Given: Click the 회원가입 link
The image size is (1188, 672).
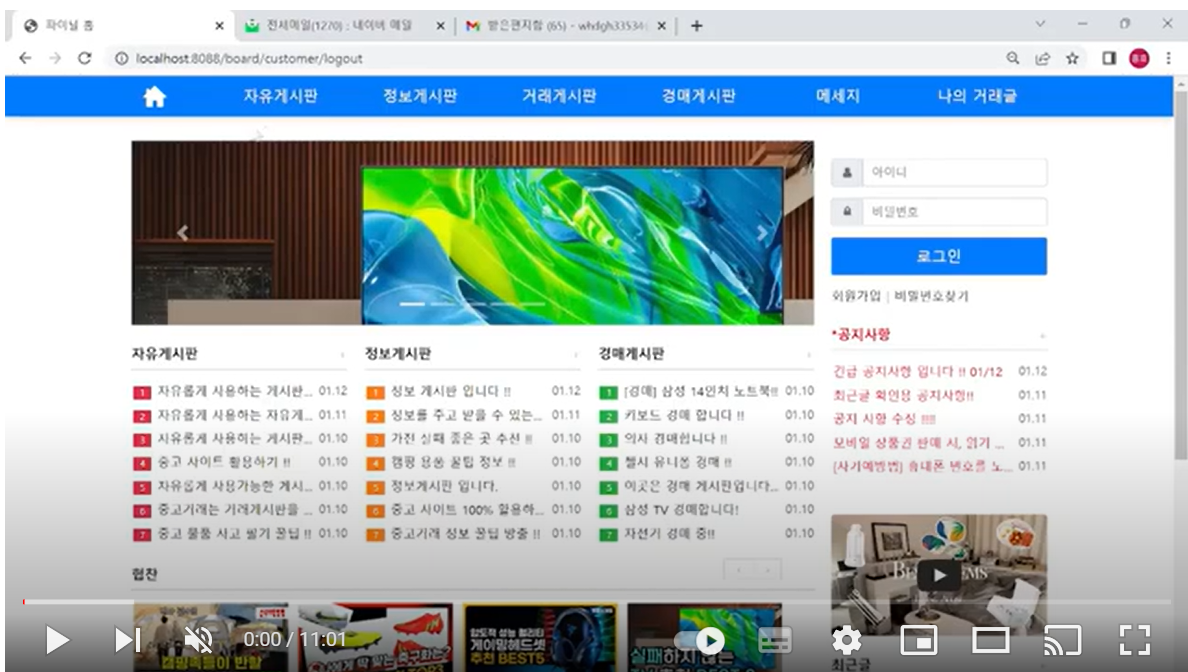Looking at the screenshot, I should [856, 296].
